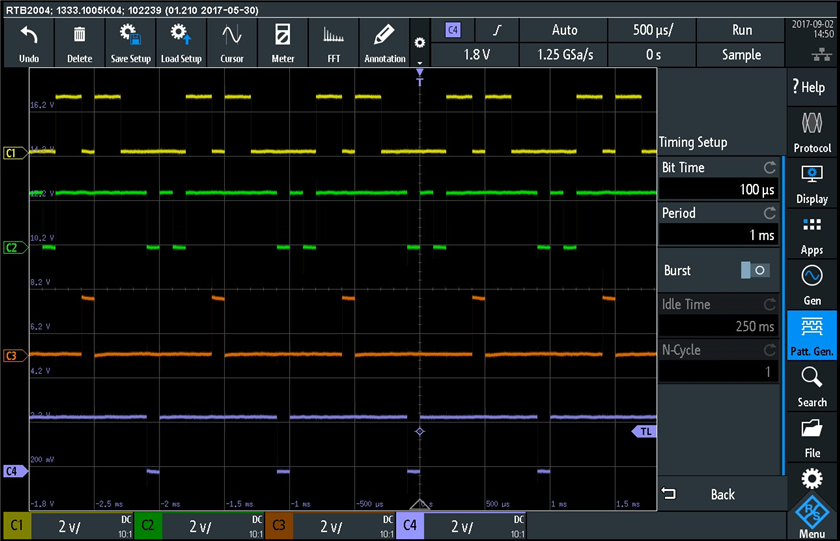Screen dimensions: 840x541
Task: Toggle the Burst mode switch
Action: click(755, 270)
